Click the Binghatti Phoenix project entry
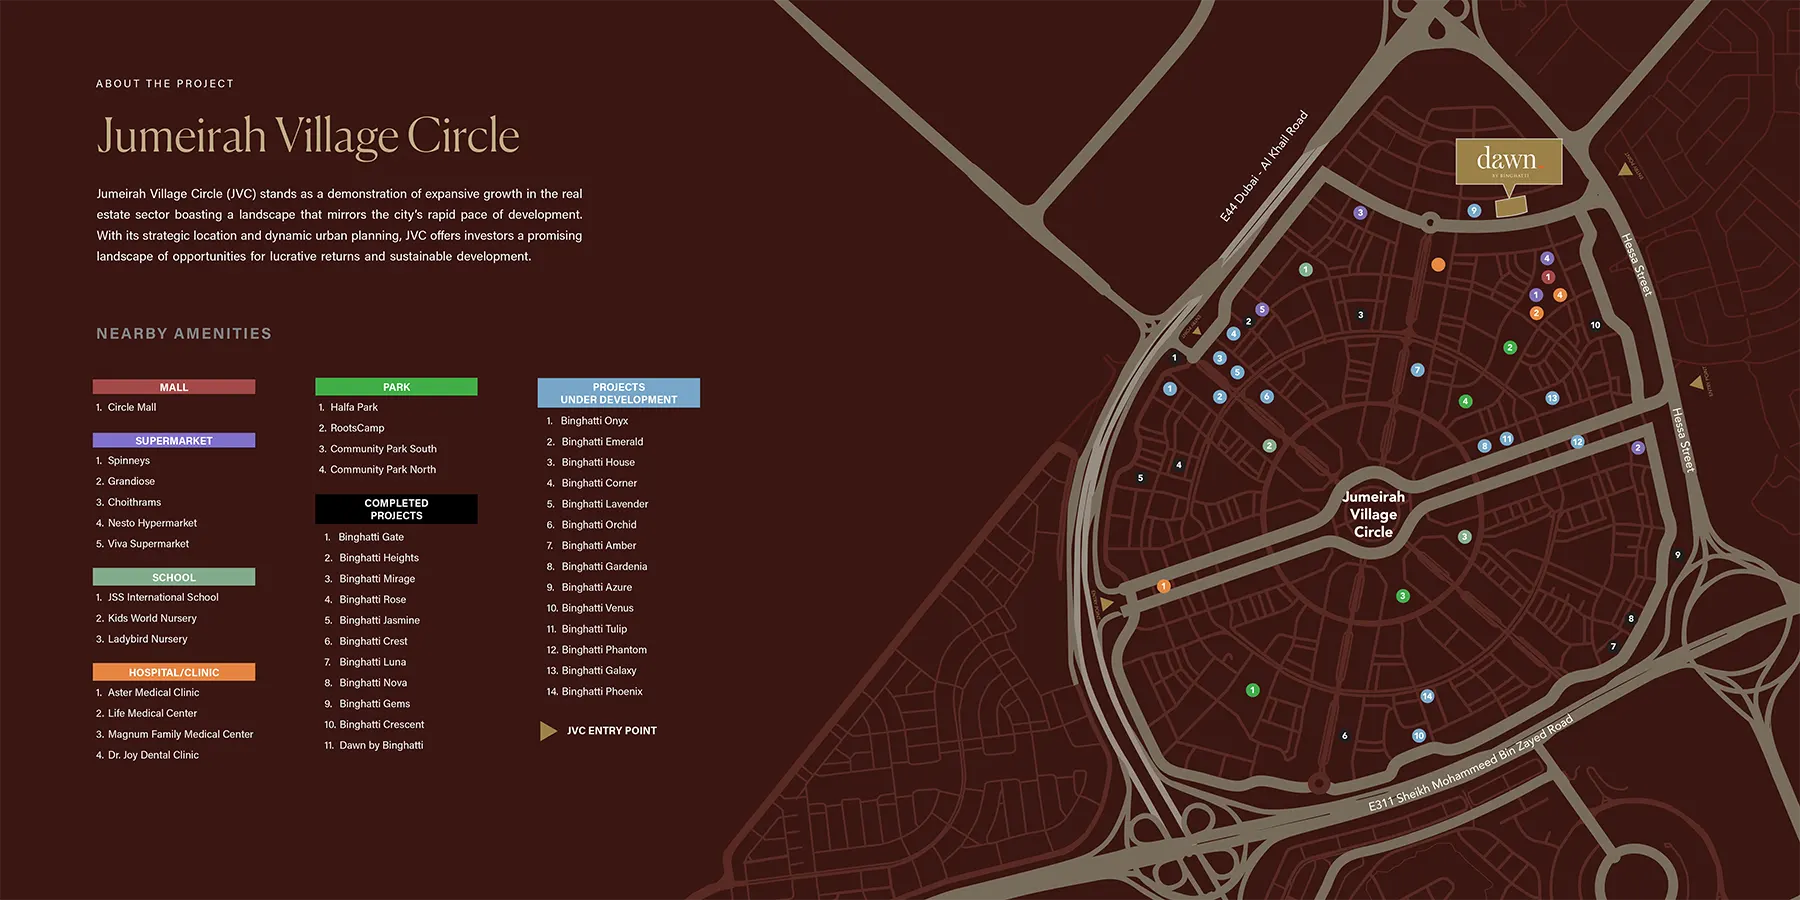This screenshot has height=900, width=1800. coord(602,691)
